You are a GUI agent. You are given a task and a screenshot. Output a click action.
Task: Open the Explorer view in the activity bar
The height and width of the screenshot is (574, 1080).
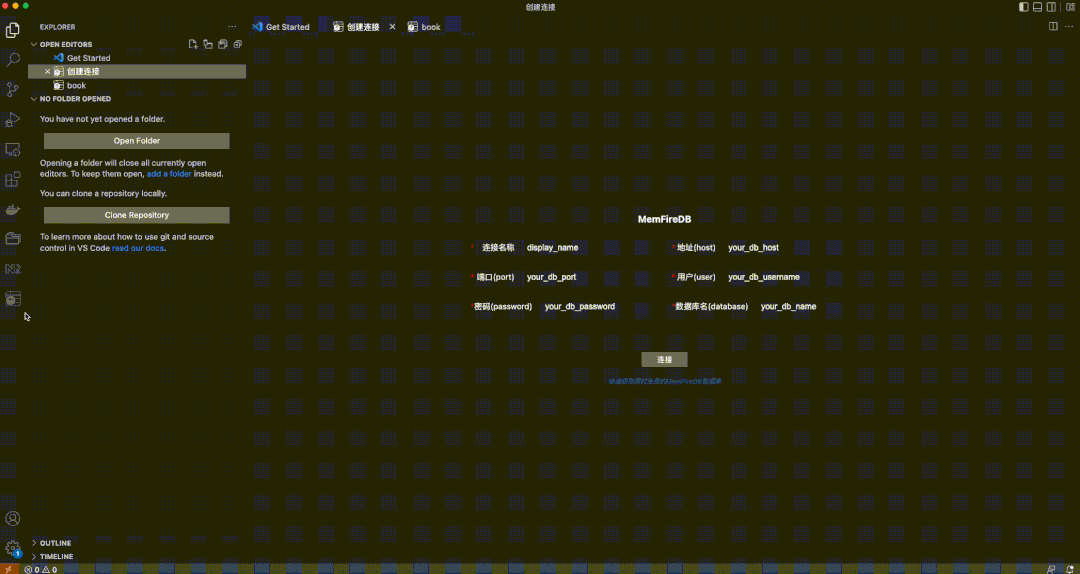(12, 30)
